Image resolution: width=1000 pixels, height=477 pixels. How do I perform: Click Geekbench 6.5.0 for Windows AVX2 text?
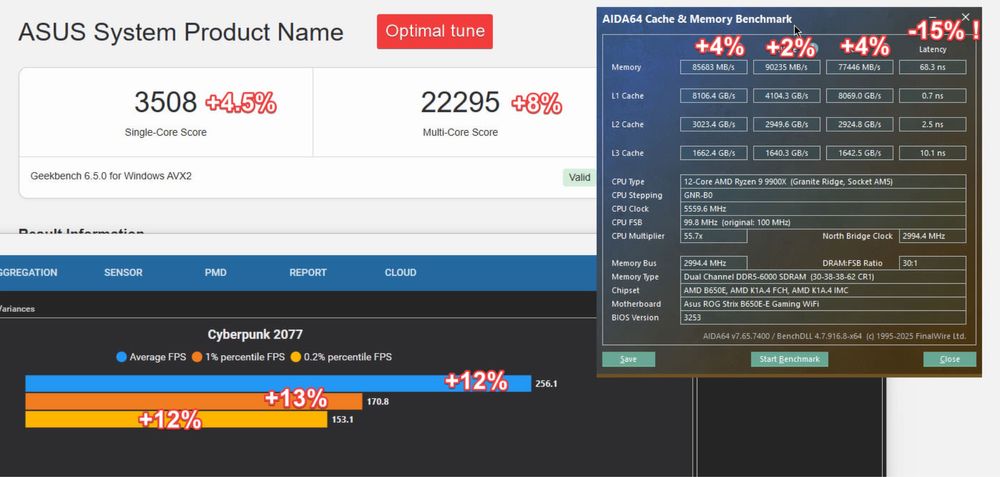[111, 176]
